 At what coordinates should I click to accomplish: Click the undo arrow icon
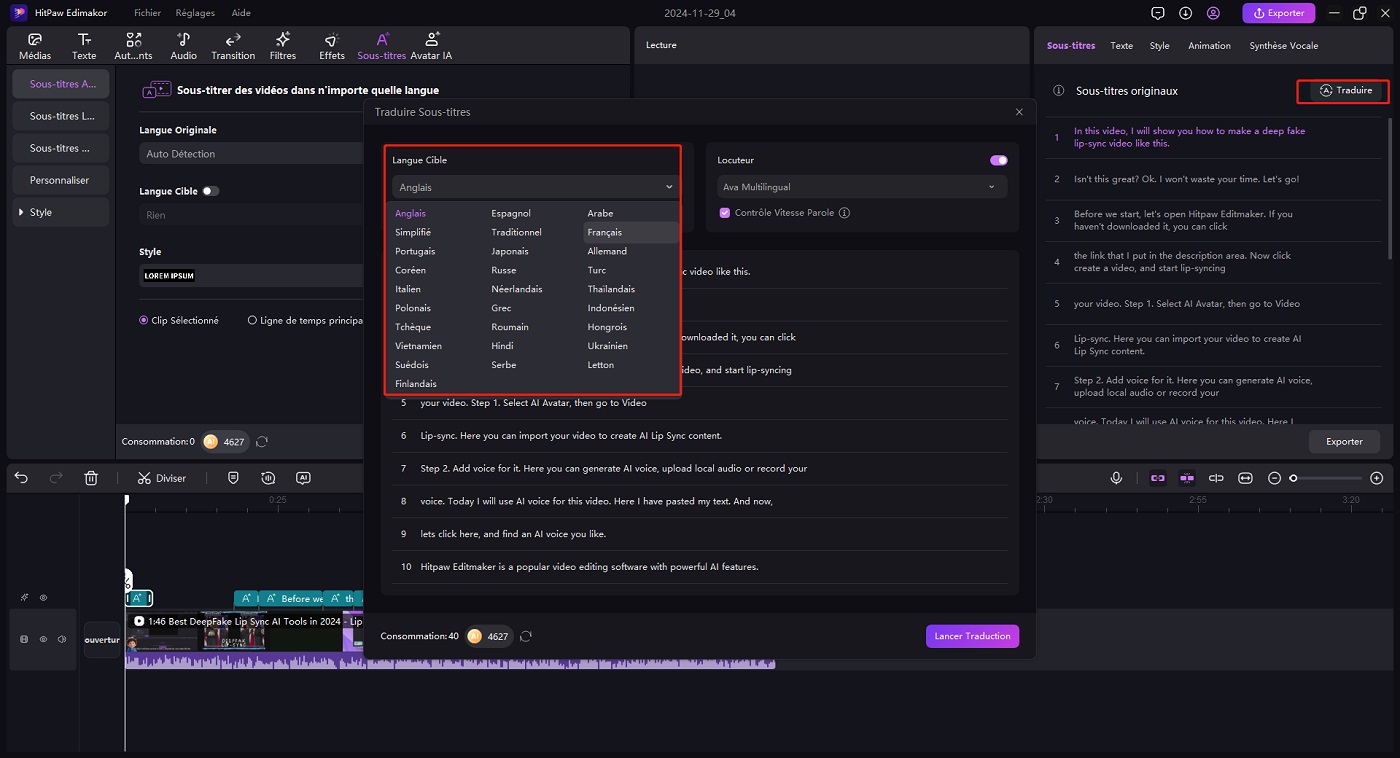coord(21,478)
